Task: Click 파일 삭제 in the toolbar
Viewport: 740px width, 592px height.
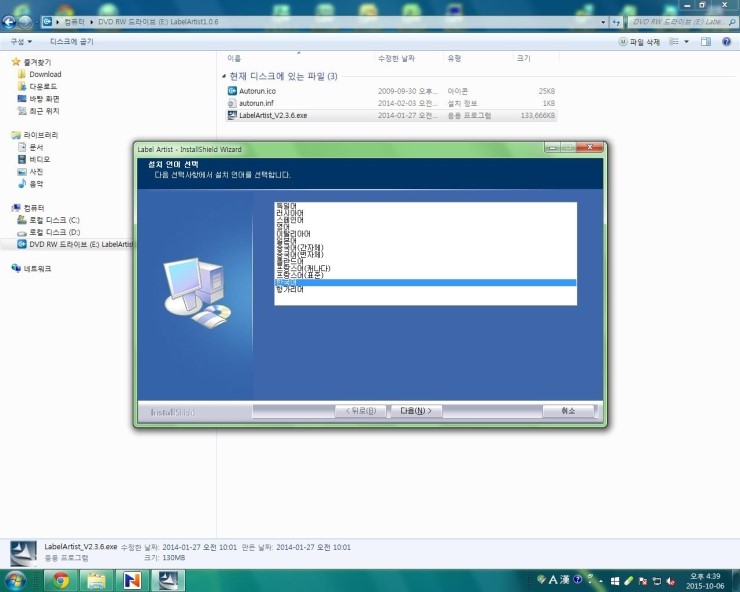Action: point(640,42)
